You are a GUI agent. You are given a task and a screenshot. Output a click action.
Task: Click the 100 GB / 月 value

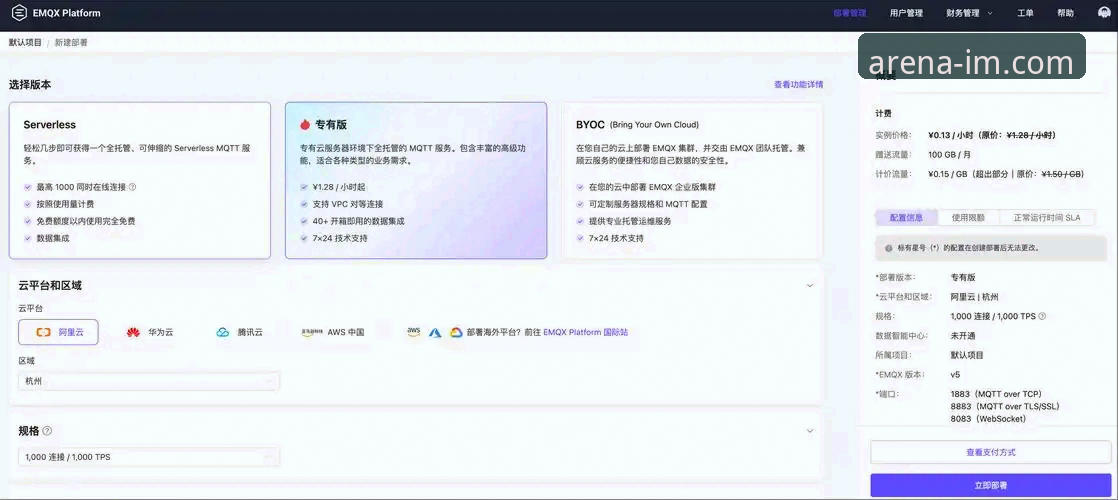(949, 154)
